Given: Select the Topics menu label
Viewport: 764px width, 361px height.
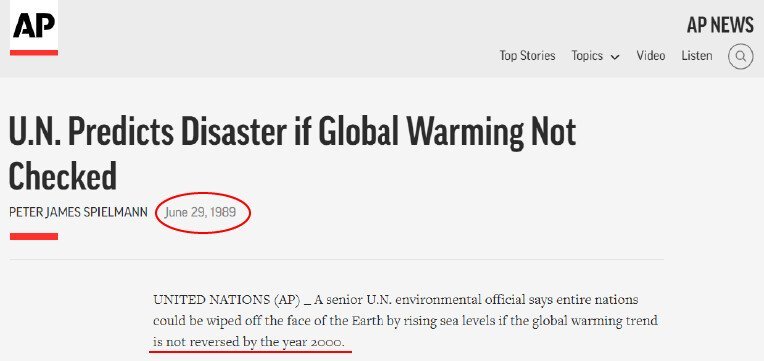Looking at the screenshot, I should 587,56.
